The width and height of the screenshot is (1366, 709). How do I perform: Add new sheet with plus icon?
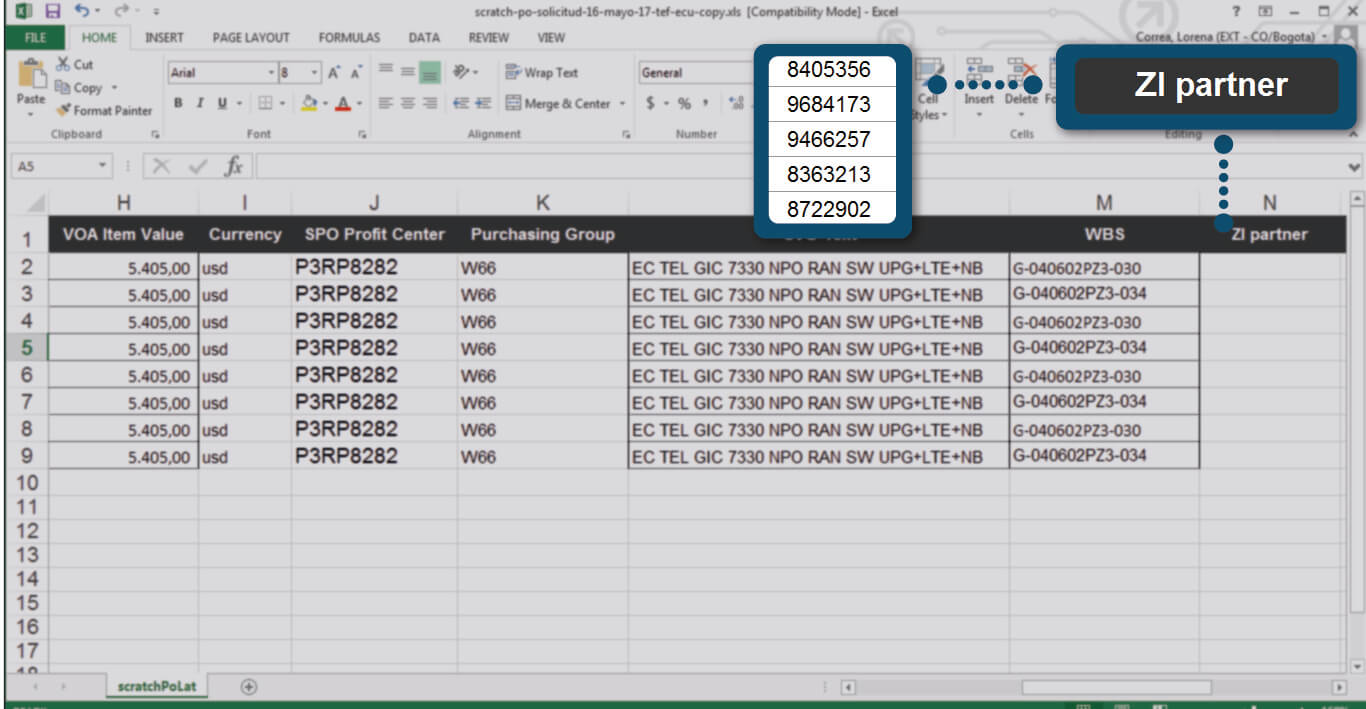coord(249,687)
